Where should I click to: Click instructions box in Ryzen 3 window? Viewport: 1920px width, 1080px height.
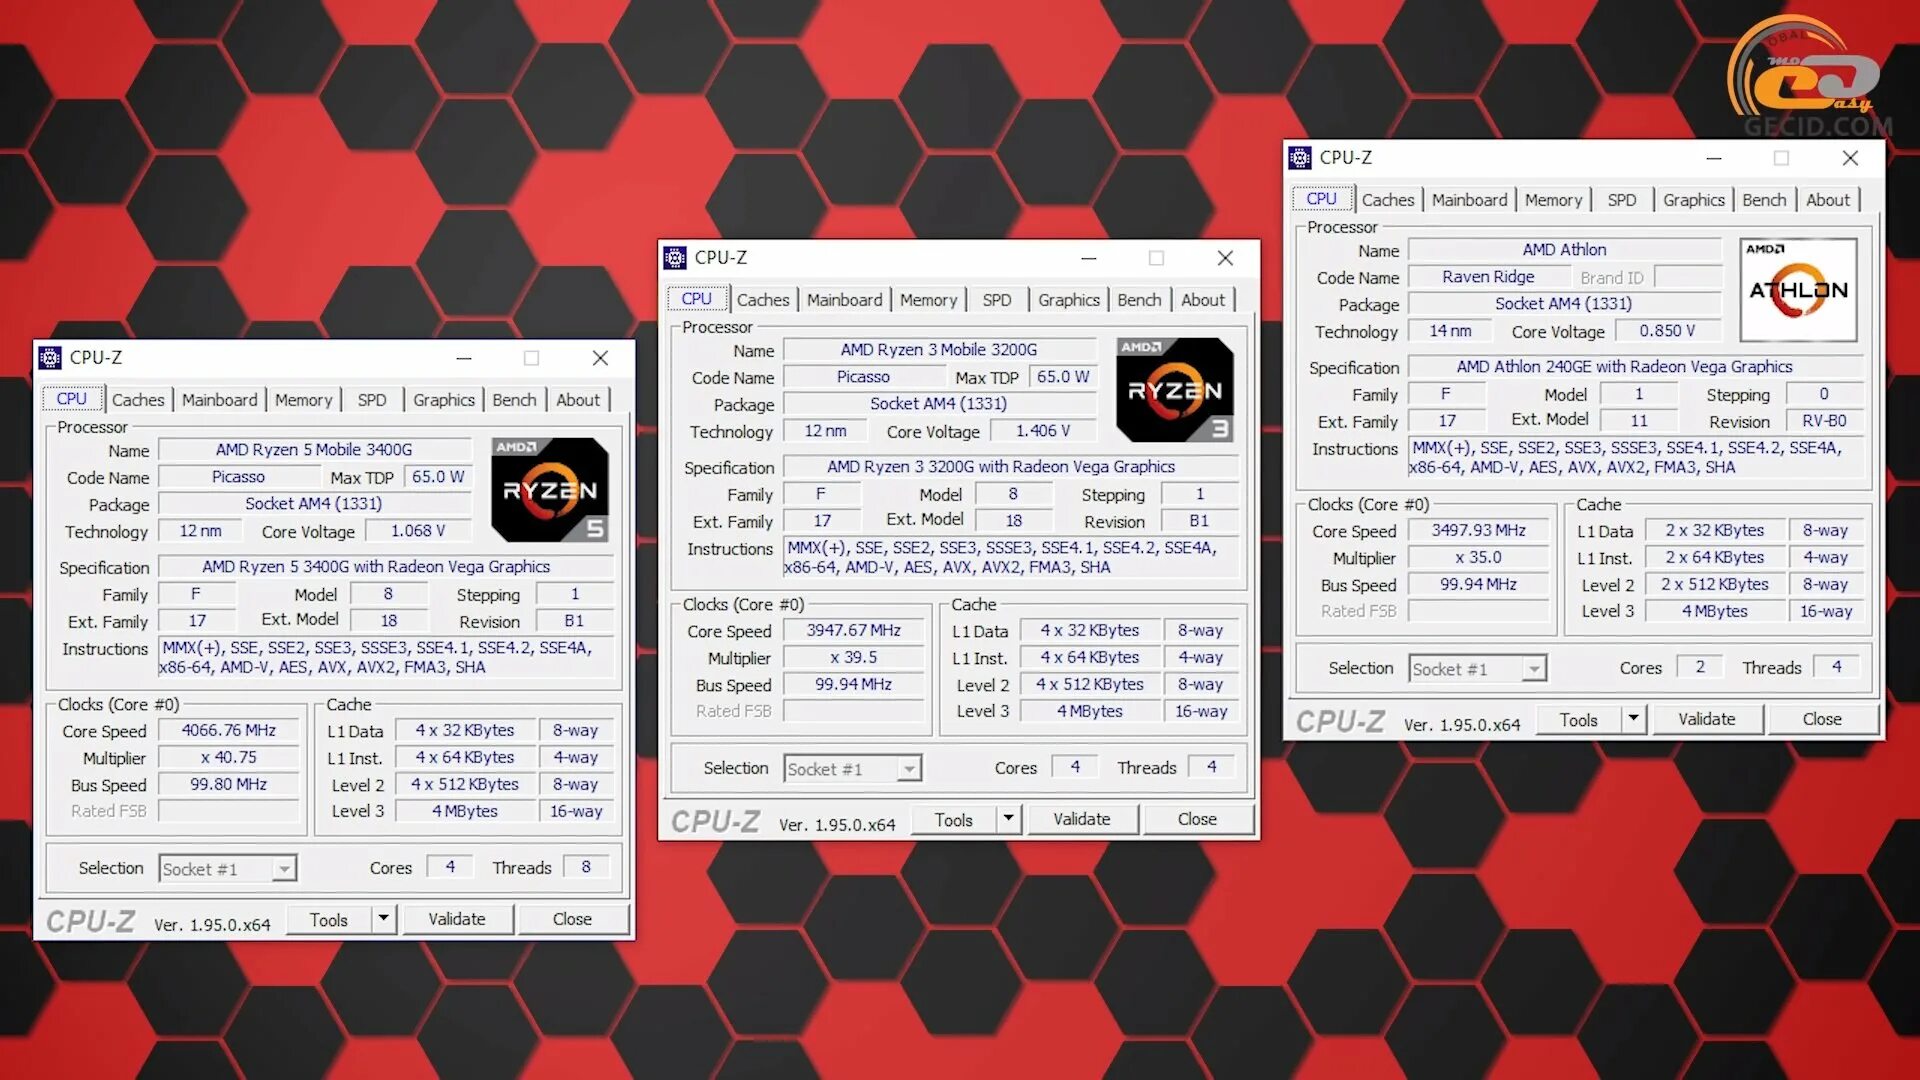click(x=1010, y=557)
